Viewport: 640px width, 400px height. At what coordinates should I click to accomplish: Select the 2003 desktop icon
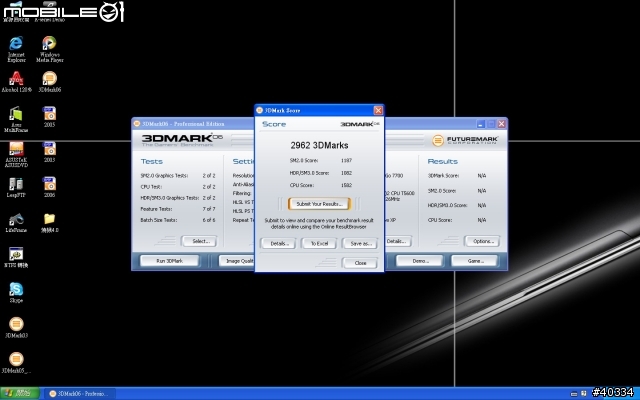click(x=49, y=152)
